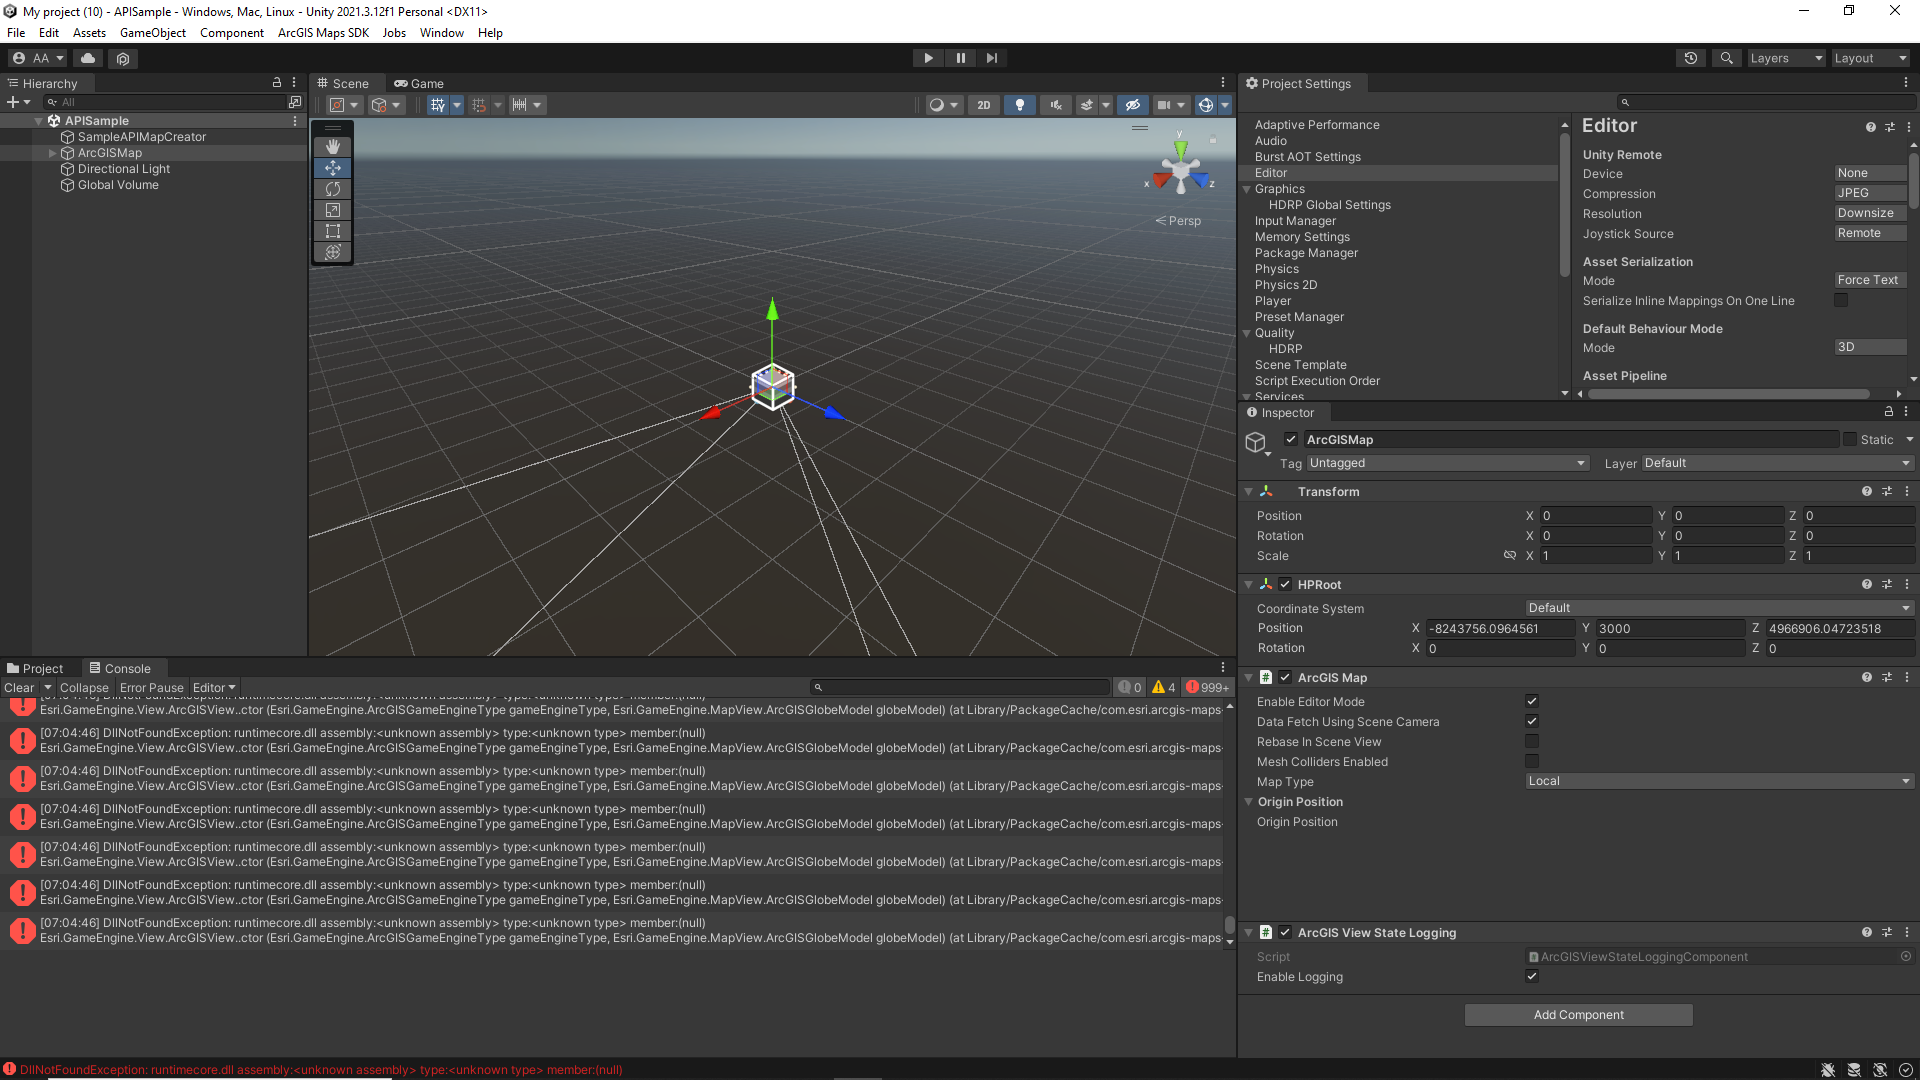Screen dimensions: 1920x1080
Task: Open the Coordinate System dropdown
Action: (1719, 608)
